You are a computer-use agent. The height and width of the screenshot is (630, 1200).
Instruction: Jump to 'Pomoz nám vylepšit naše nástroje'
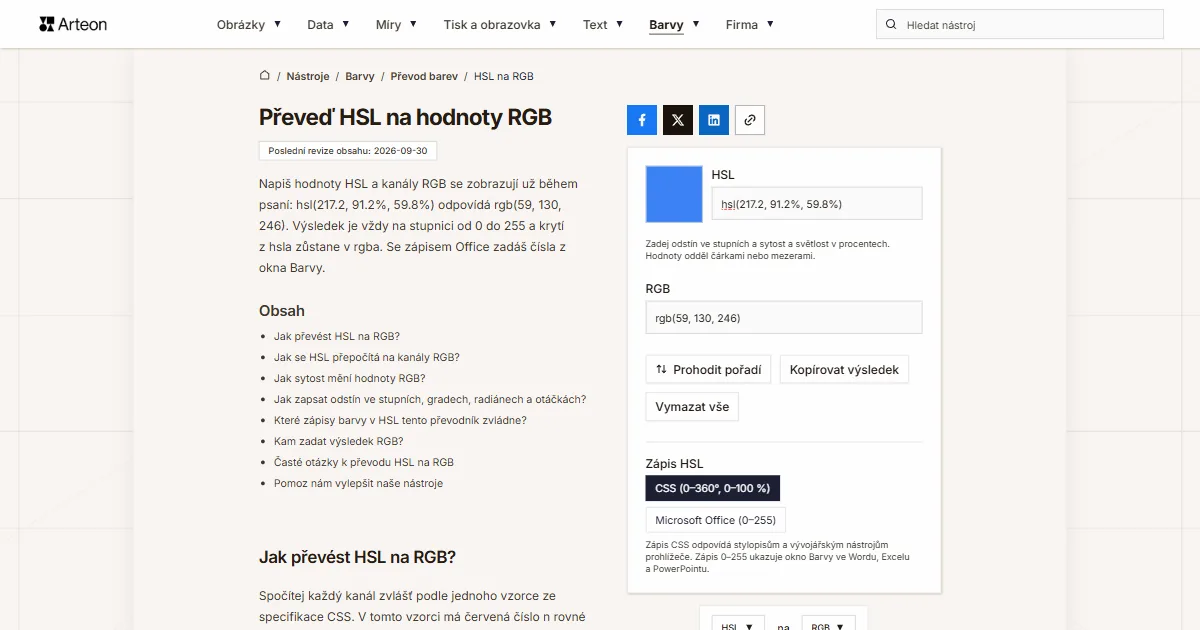[x=358, y=483]
